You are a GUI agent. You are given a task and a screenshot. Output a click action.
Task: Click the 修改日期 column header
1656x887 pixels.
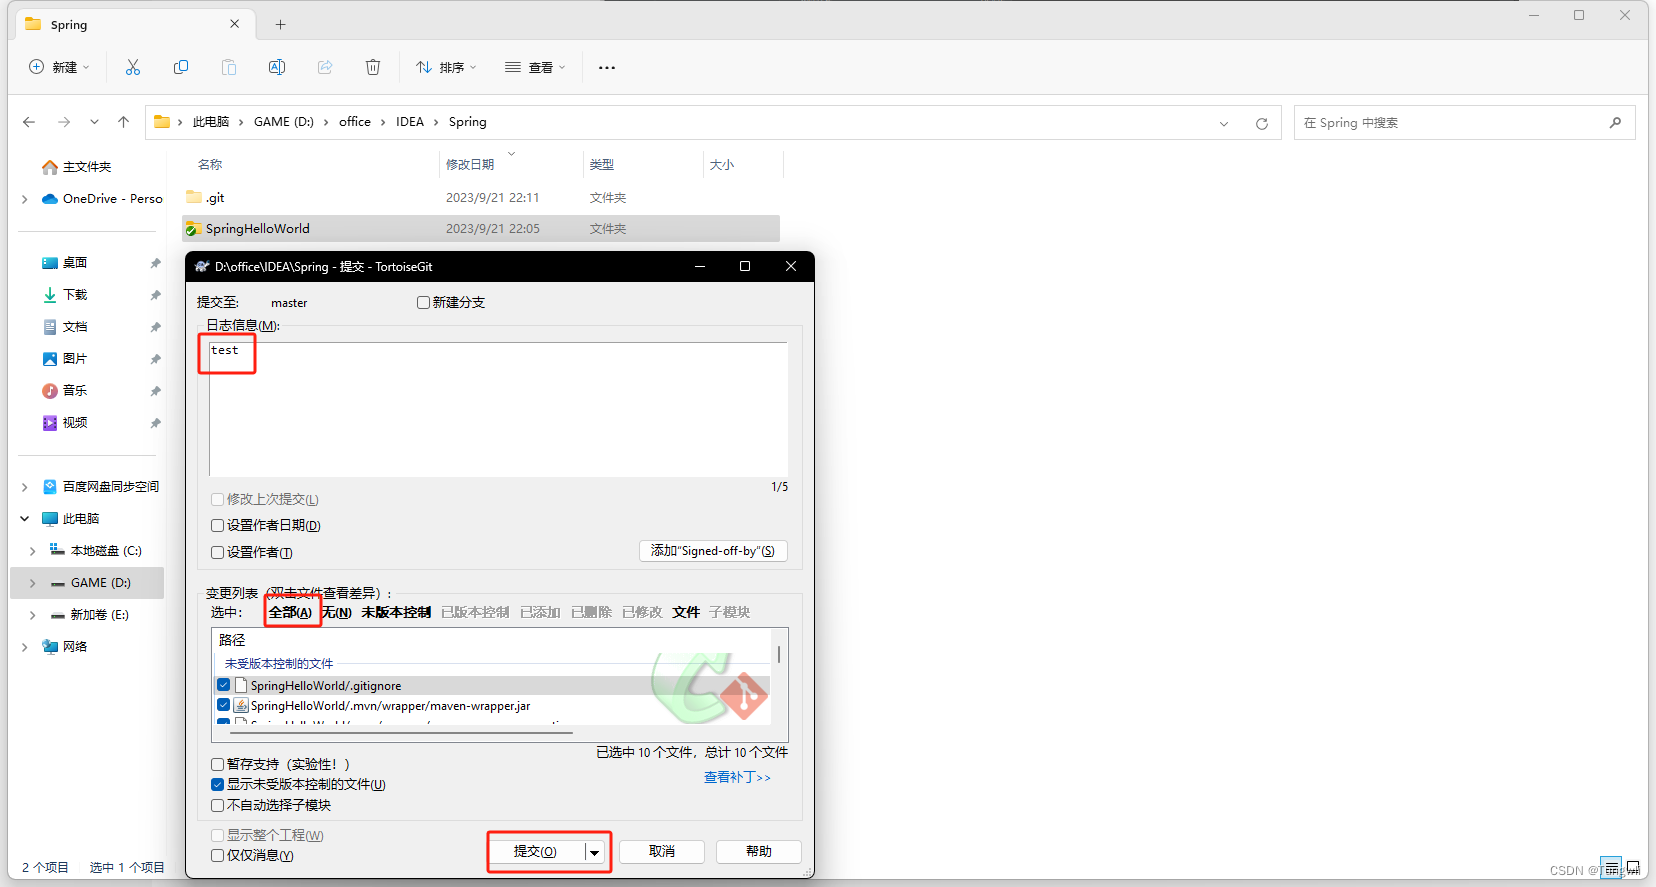click(470, 164)
